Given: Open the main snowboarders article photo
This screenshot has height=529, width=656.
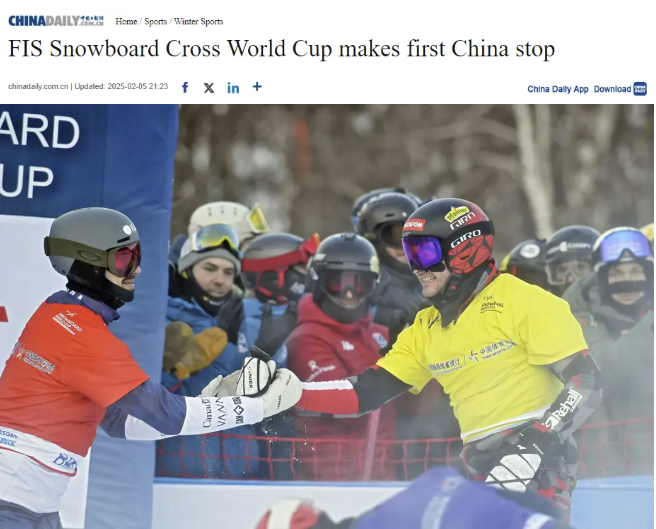Looking at the screenshot, I should (327, 316).
